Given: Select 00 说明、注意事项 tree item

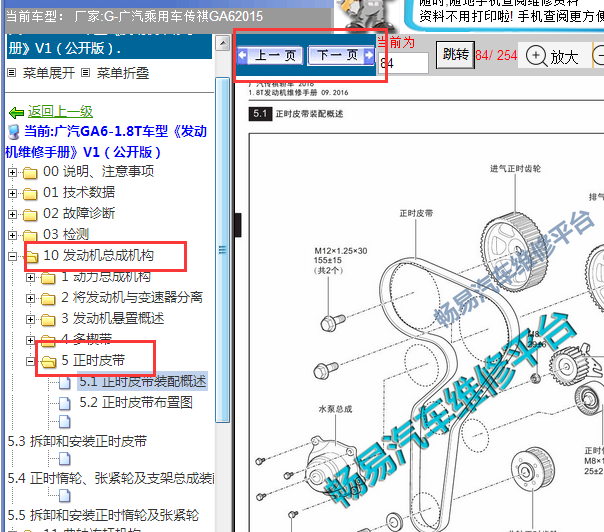Looking at the screenshot, I should [x=99, y=171].
